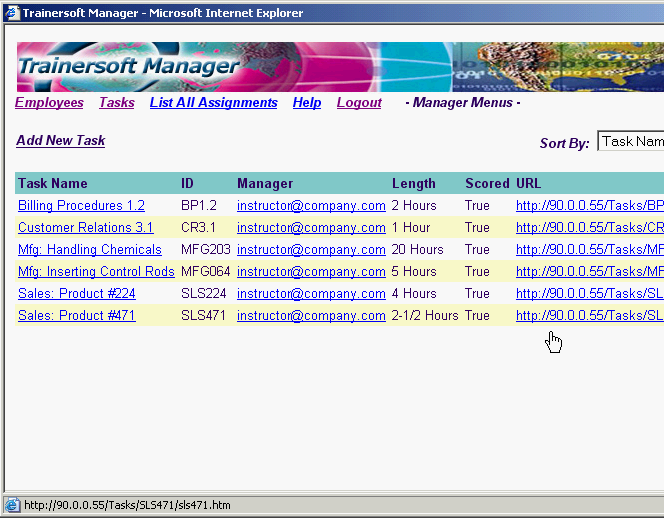Open the Tasks menu link
This screenshot has height=518, width=664.
[117, 102]
